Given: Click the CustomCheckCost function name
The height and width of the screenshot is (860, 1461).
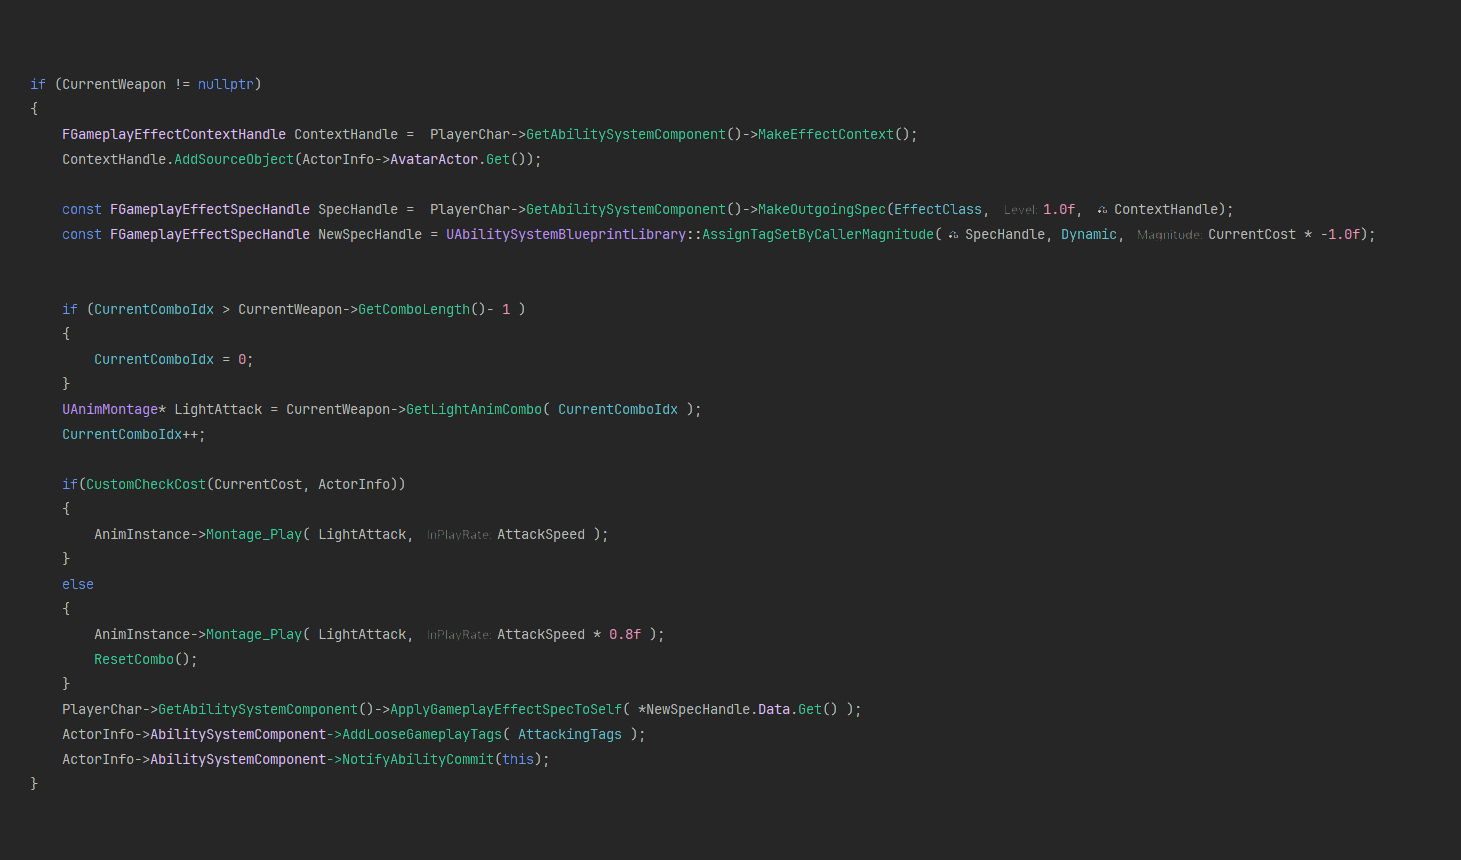Looking at the screenshot, I should [145, 484].
